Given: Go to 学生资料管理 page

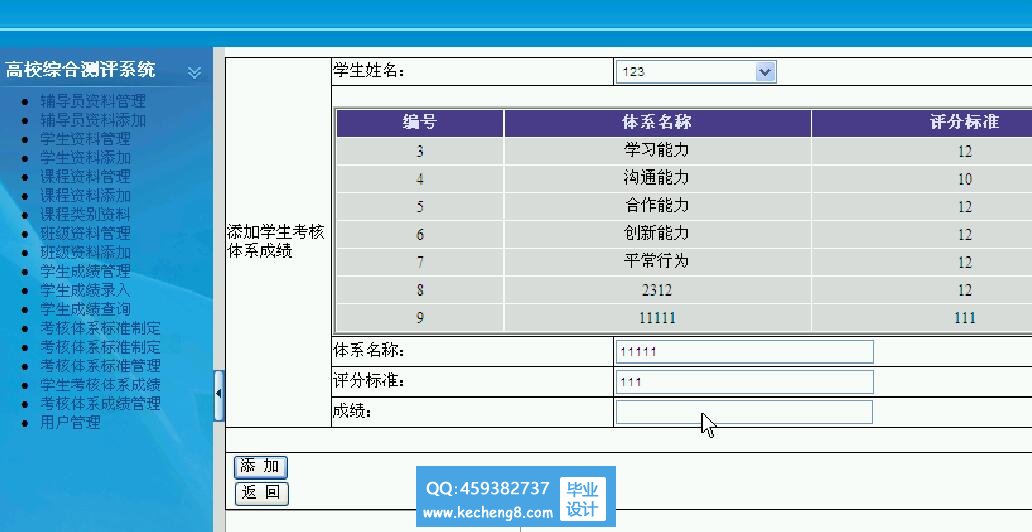Looking at the screenshot, I should click(x=86, y=139).
